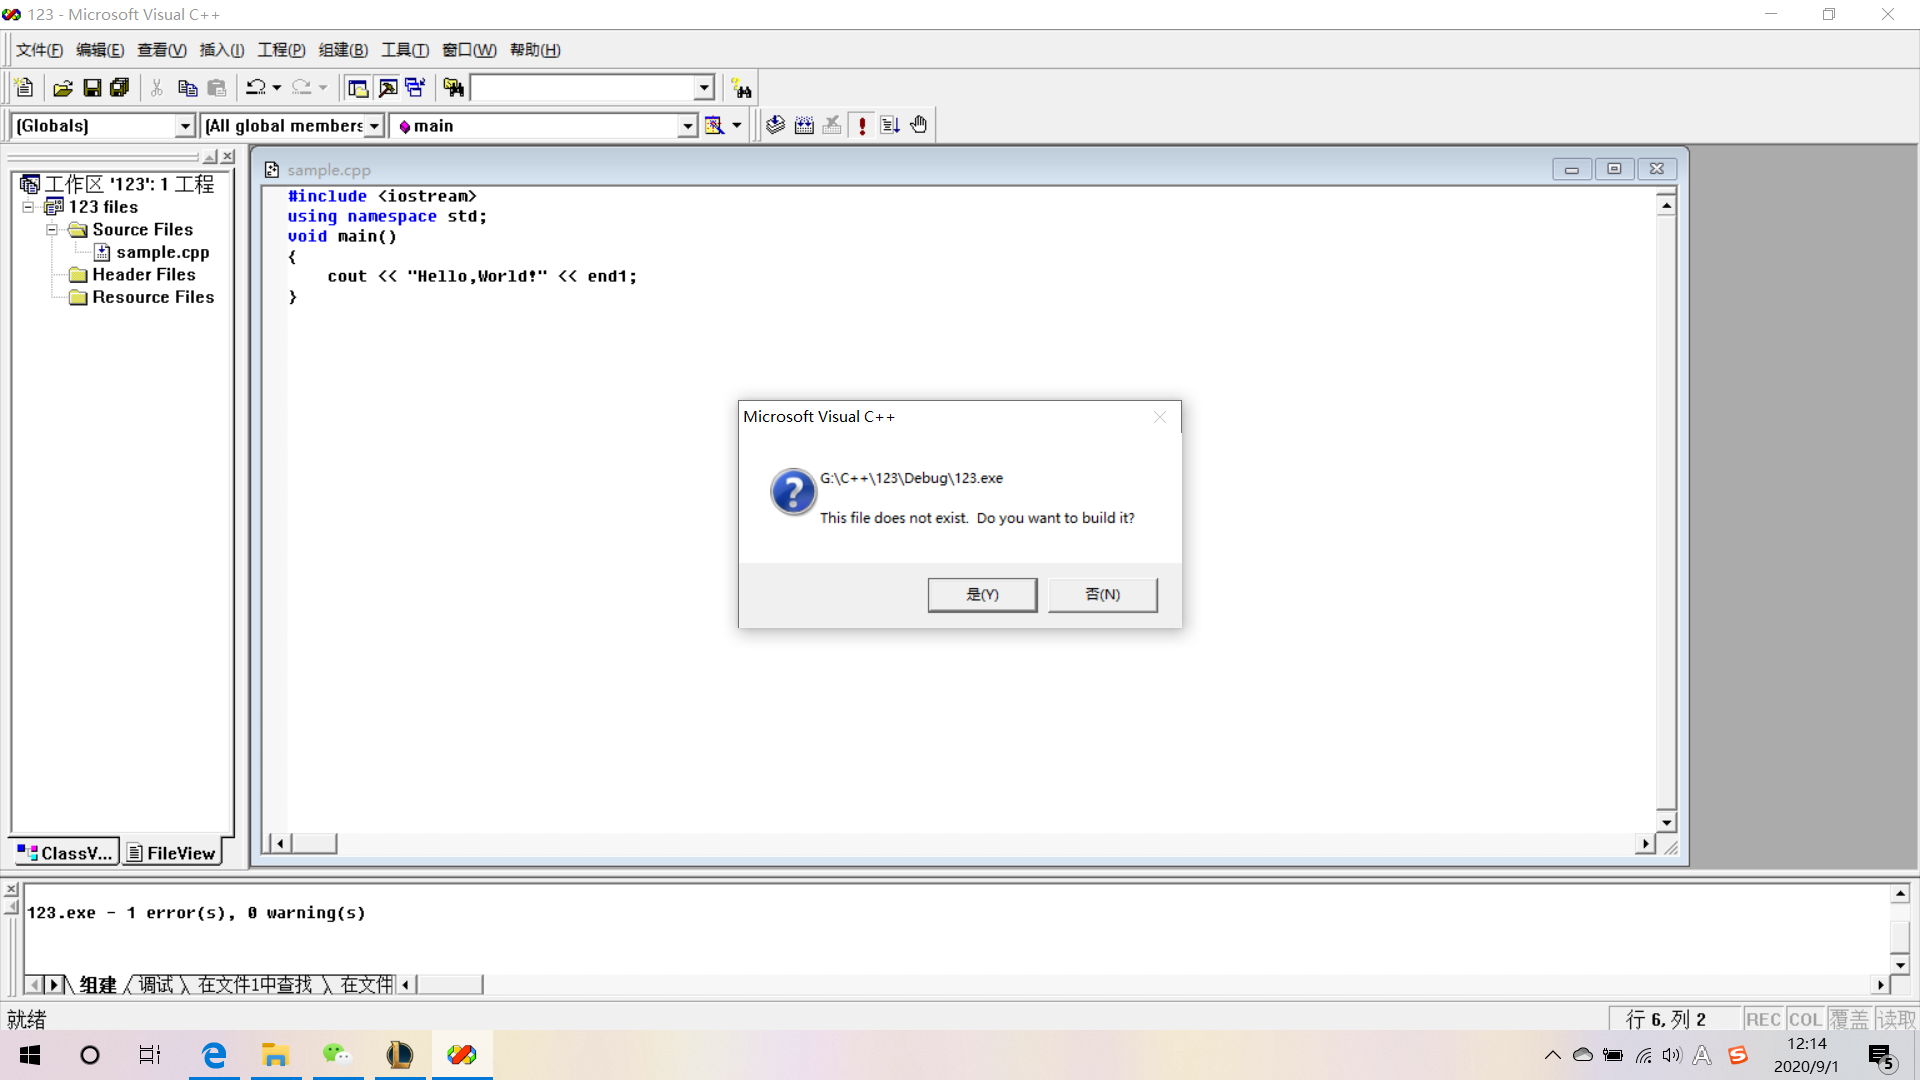Screen dimensions: 1920x1080
Task: Click the Copy toolbar icon
Action: (187, 88)
